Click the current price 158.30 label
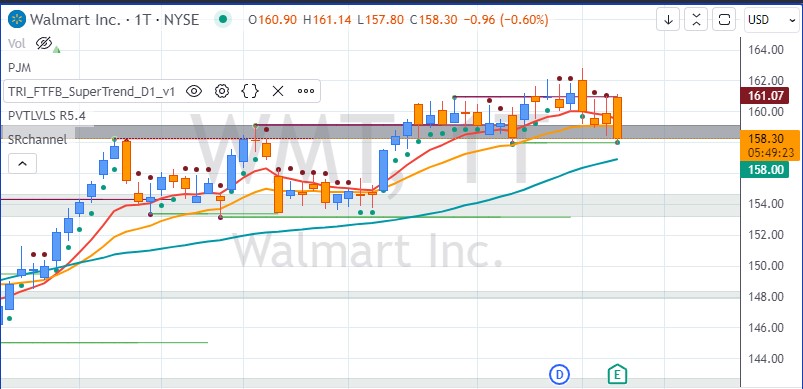This screenshot has width=803, height=389. 770,145
